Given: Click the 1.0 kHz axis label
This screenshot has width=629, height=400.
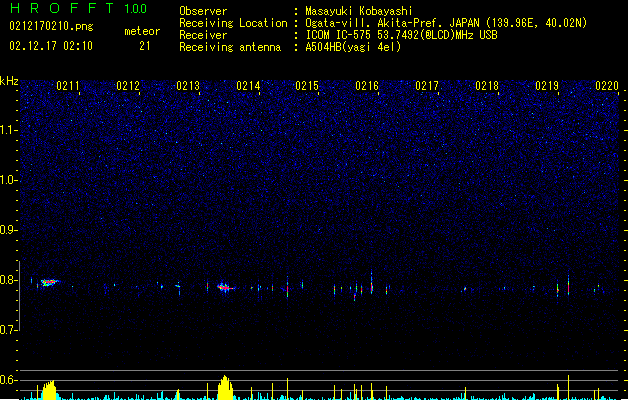Looking at the screenshot, I should (x=8, y=180).
